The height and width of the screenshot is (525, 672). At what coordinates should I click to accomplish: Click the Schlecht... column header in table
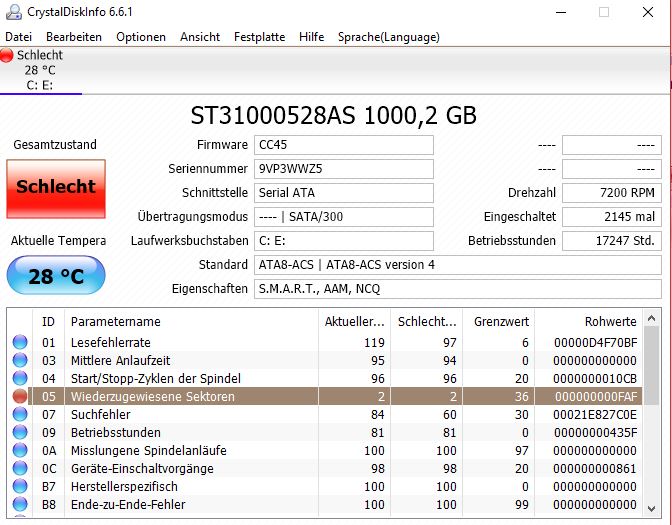pyautogui.click(x=426, y=321)
